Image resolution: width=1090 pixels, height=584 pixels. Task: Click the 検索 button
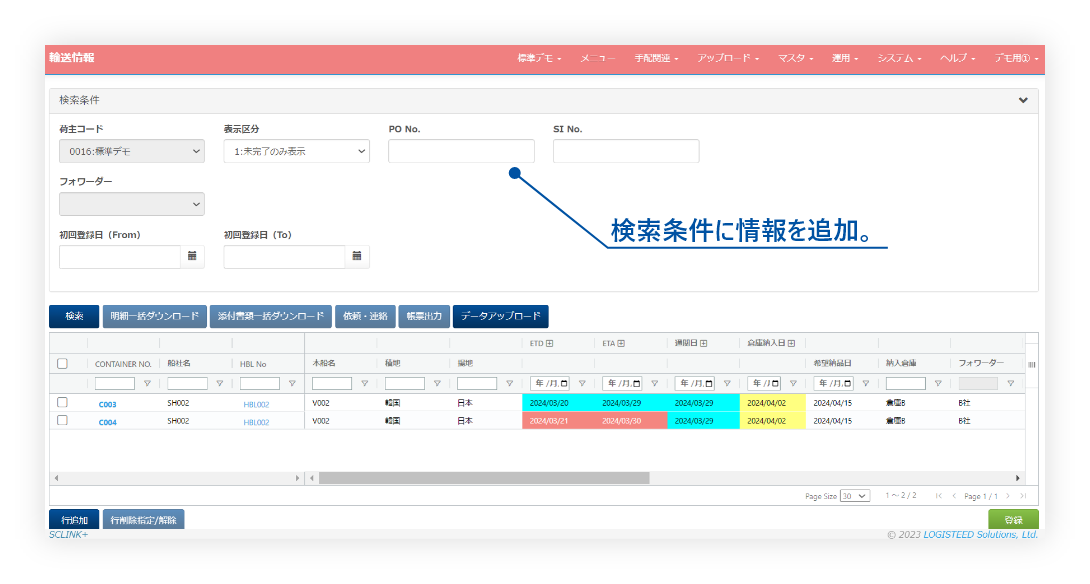[74, 316]
